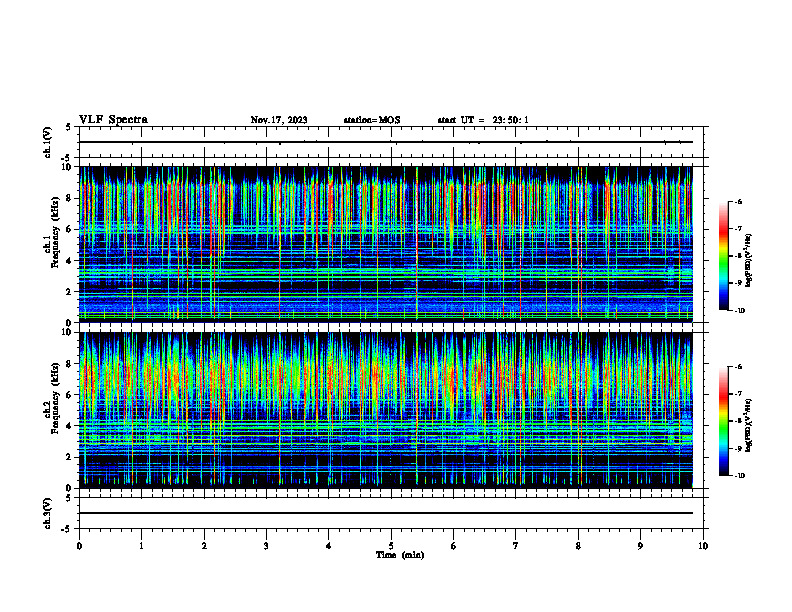Screen dimensions: 792x612
Task: Click time axis tick label "8"
Action: [578, 546]
